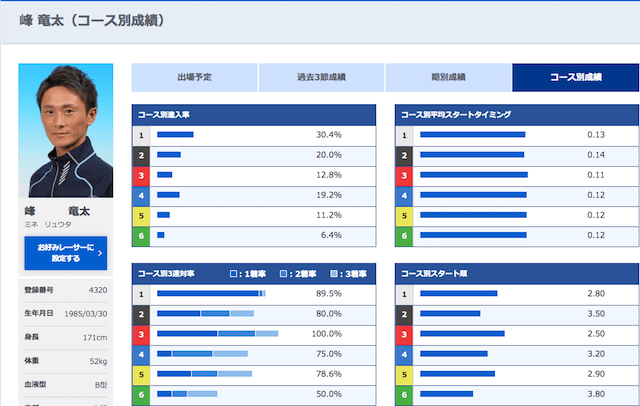
Task: Click red course 3 badge in 平均スタートタイミング table
Action: tap(404, 175)
